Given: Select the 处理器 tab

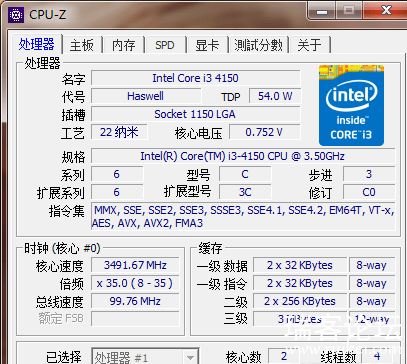Looking at the screenshot, I should [37, 44].
